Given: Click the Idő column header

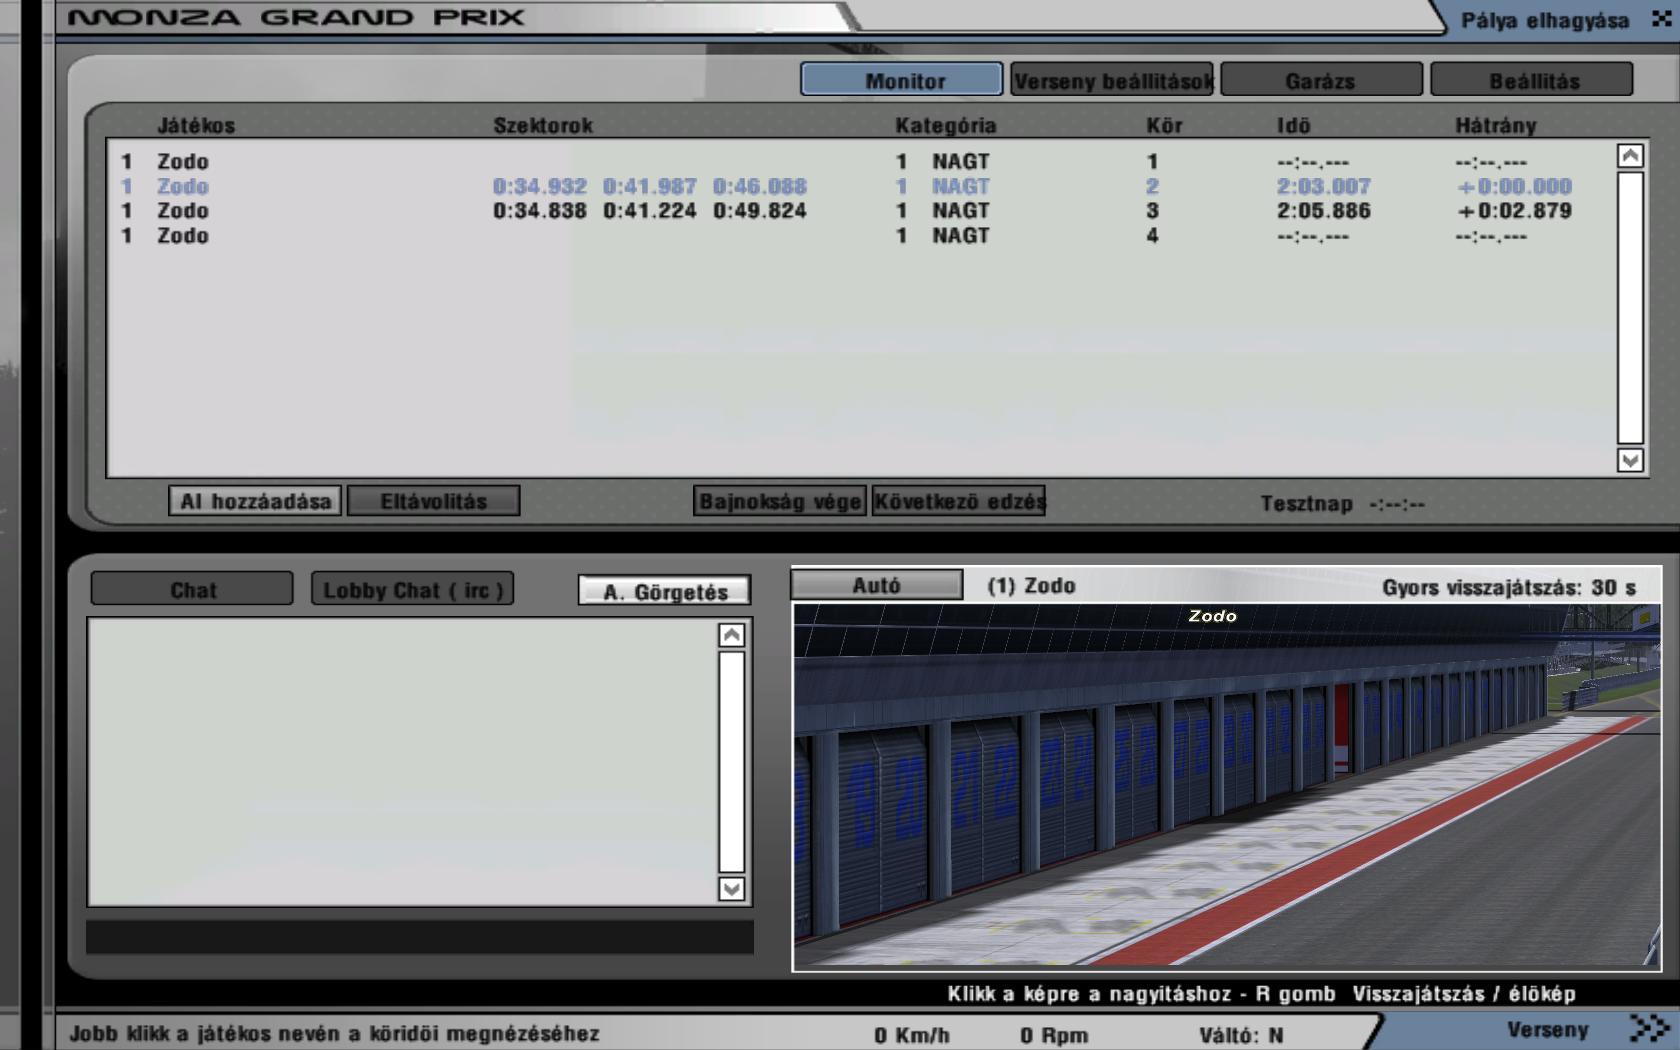Looking at the screenshot, I should [1293, 125].
